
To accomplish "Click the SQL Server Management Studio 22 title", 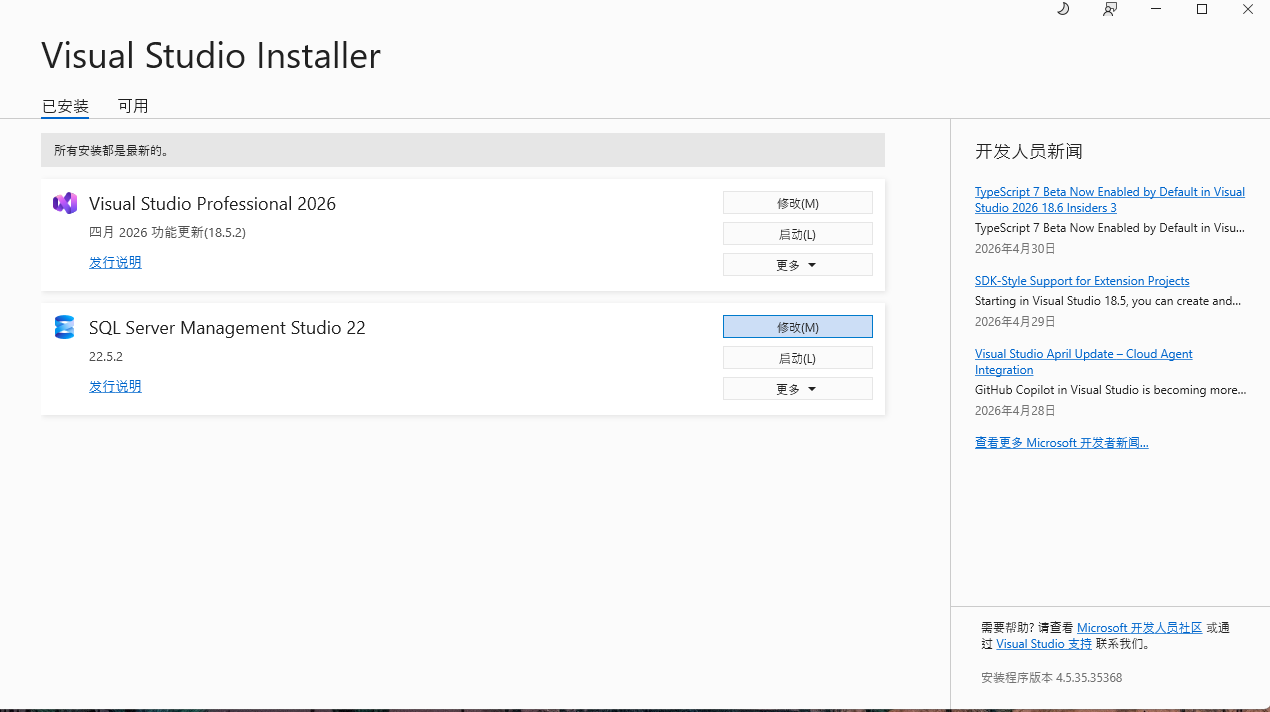I will (227, 328).
